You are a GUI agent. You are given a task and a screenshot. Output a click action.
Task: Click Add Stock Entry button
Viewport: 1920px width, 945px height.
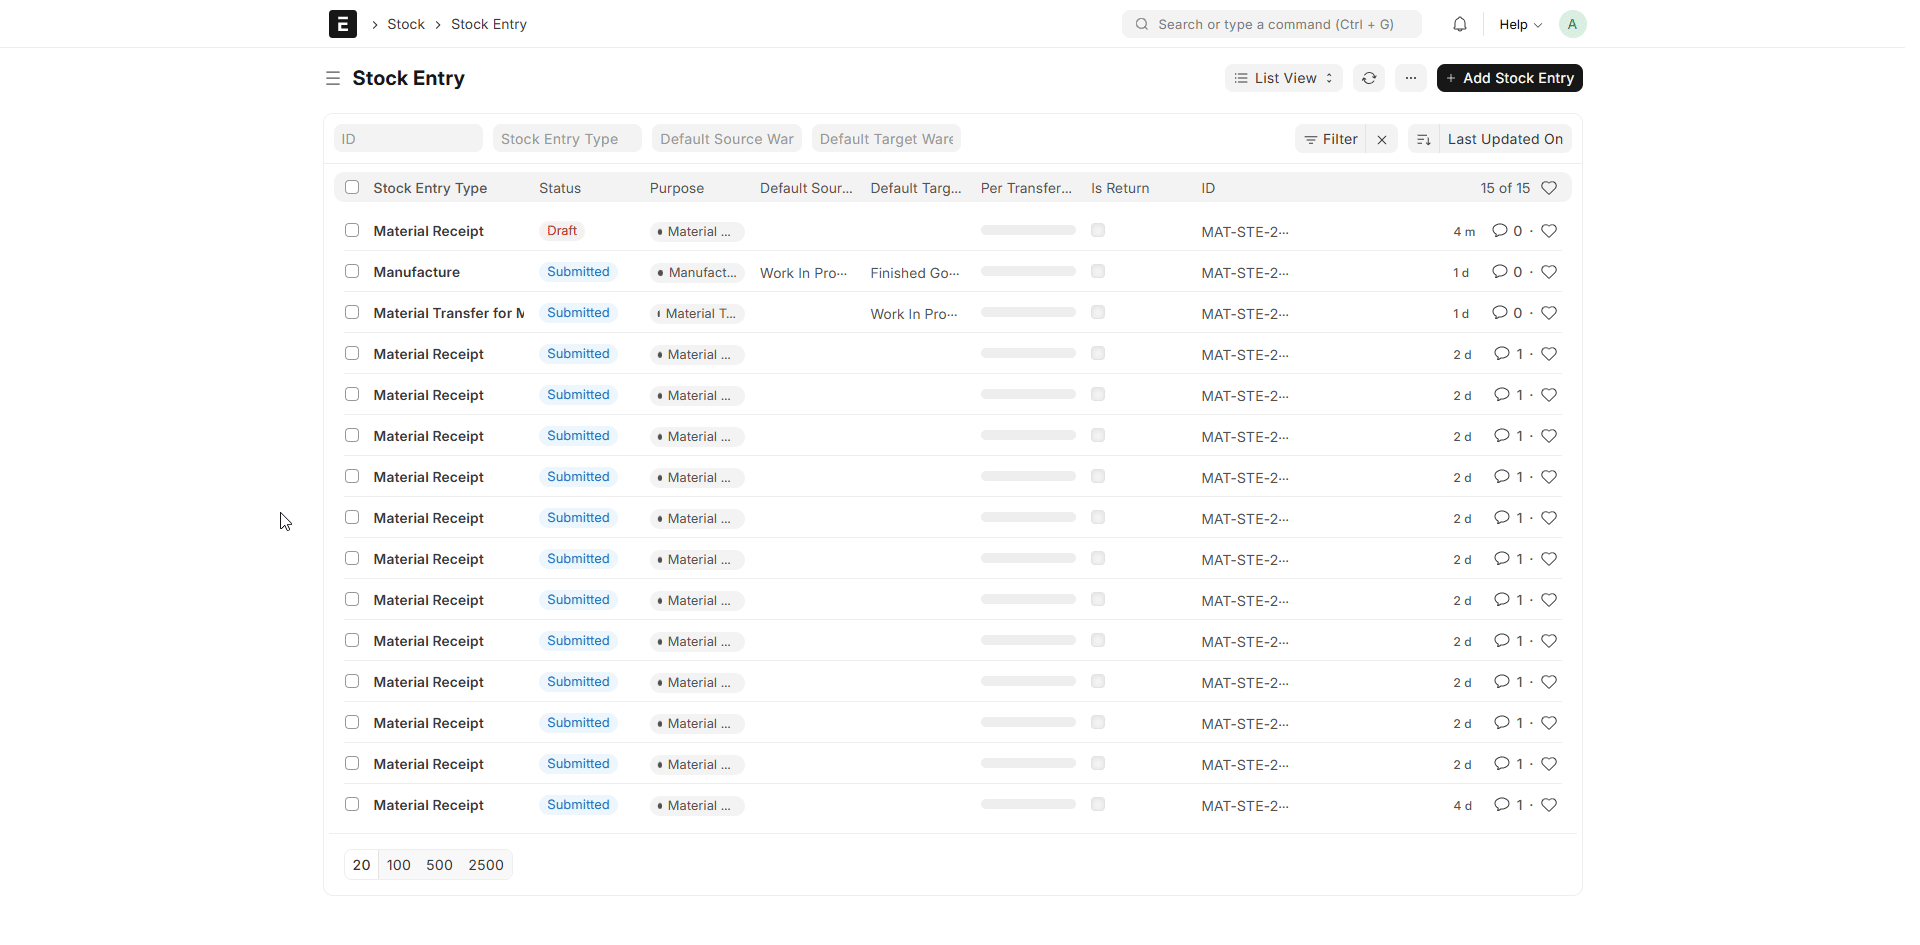(x=1508, y=78)
